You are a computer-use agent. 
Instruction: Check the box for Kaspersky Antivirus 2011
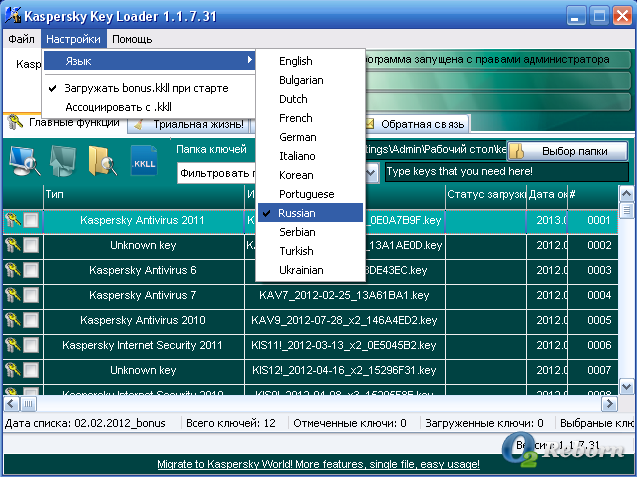point(31,221)
